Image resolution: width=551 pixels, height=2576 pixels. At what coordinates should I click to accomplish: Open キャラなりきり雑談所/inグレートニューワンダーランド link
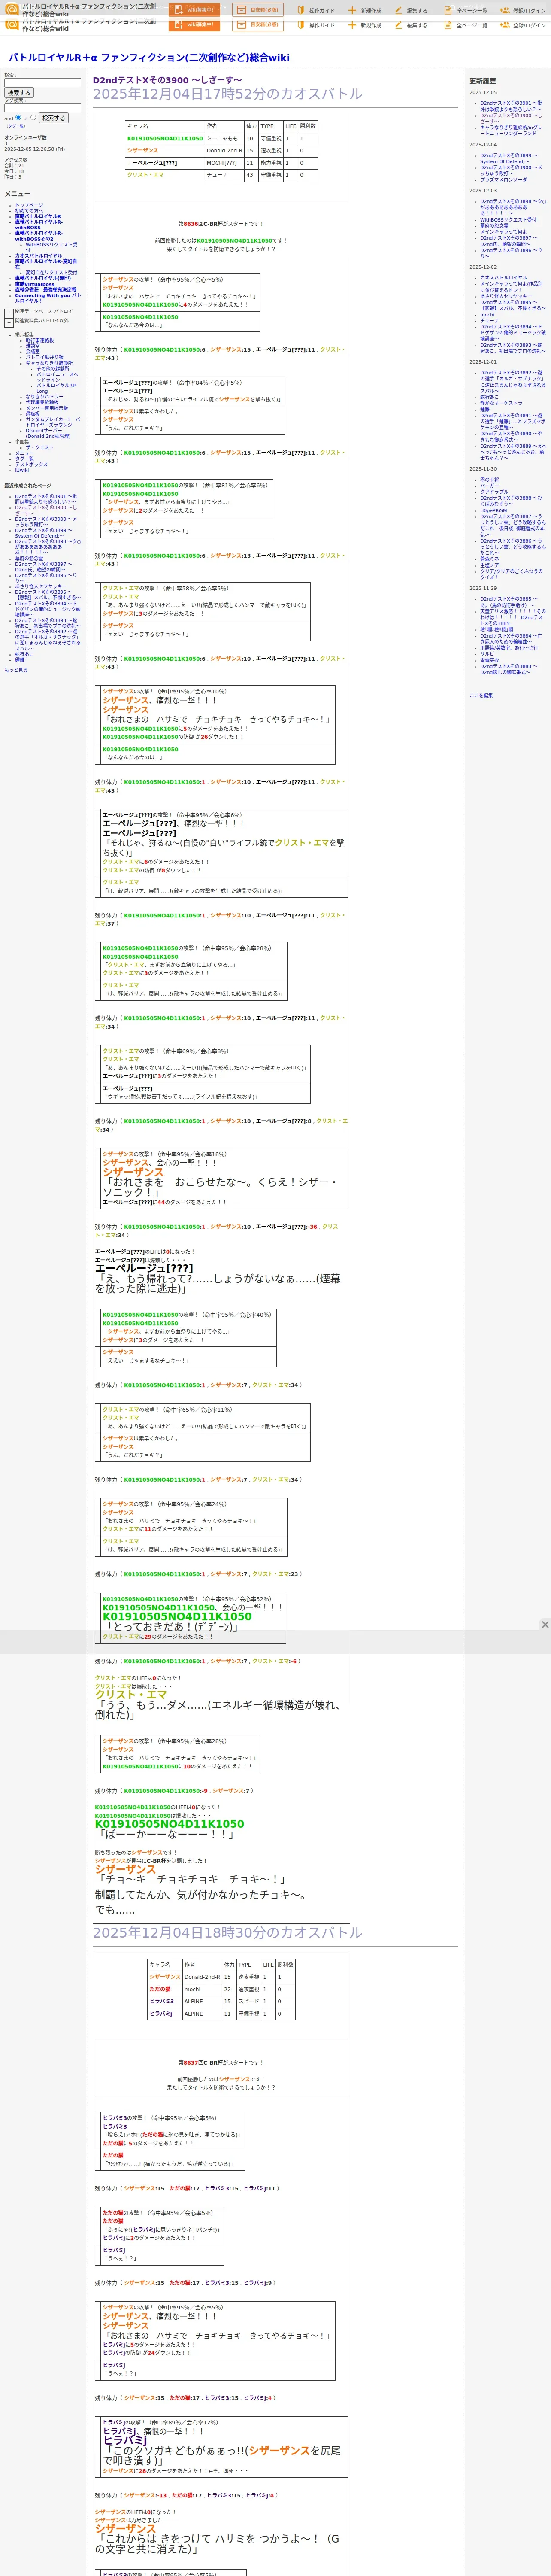click(x=511, y=130)
